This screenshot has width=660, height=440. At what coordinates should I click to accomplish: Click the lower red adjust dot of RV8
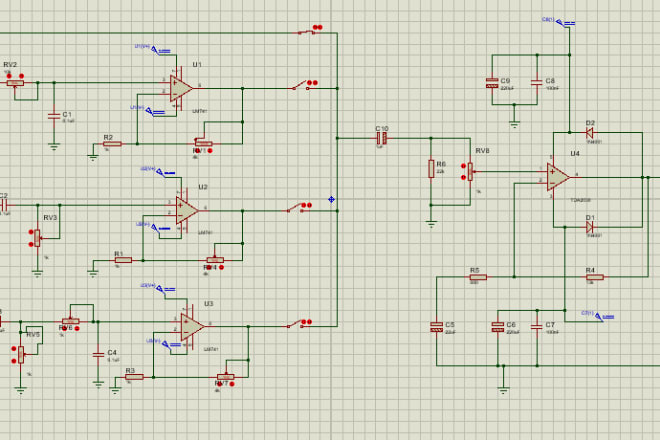pos(463,177)
